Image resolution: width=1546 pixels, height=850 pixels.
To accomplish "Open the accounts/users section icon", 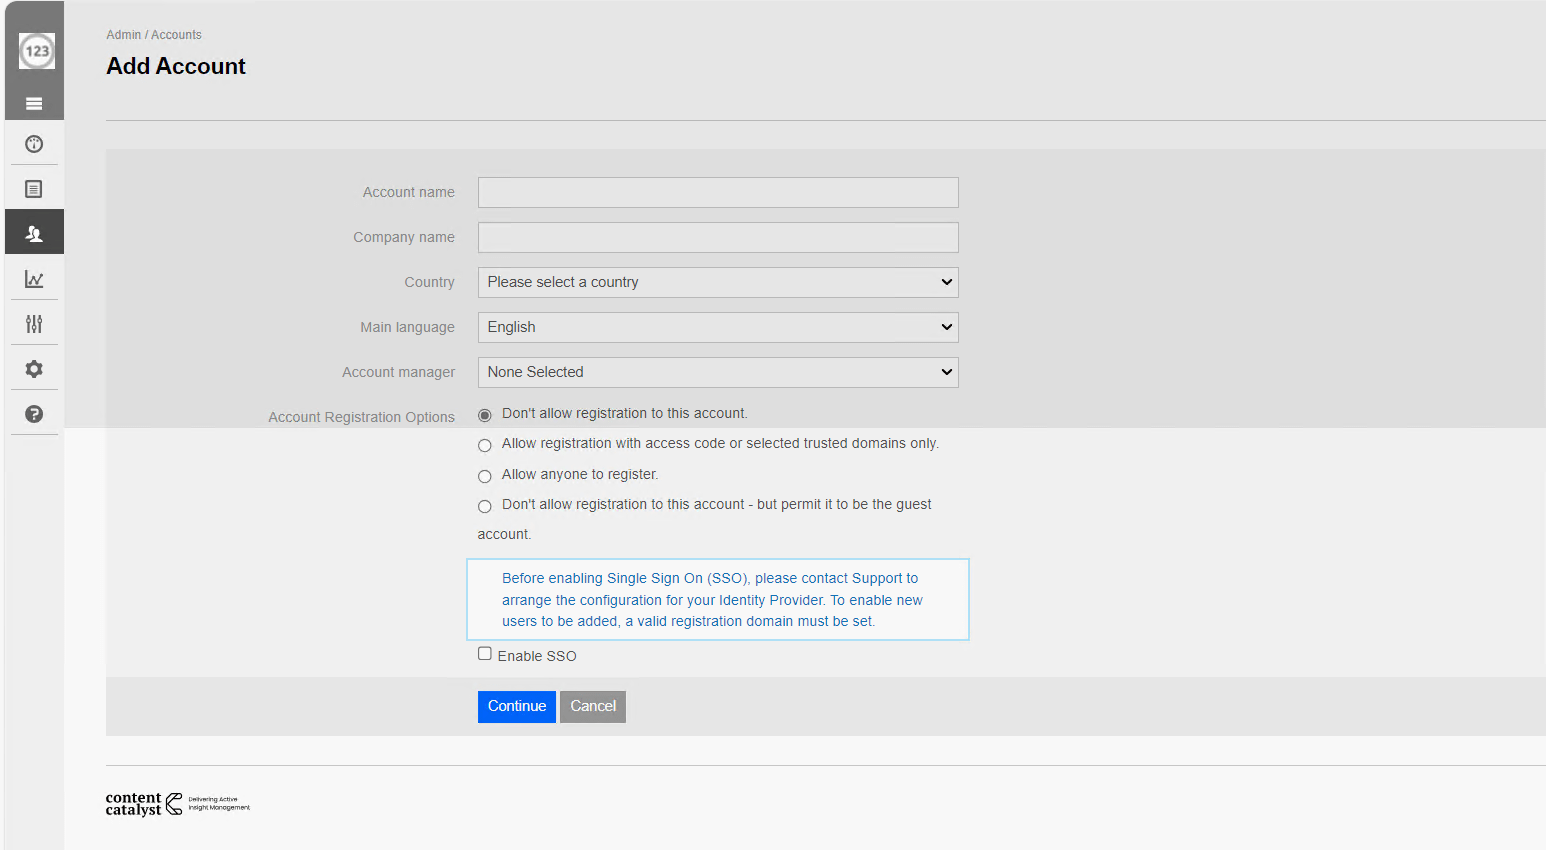I will pyautogui.click(x=34, y=231).
